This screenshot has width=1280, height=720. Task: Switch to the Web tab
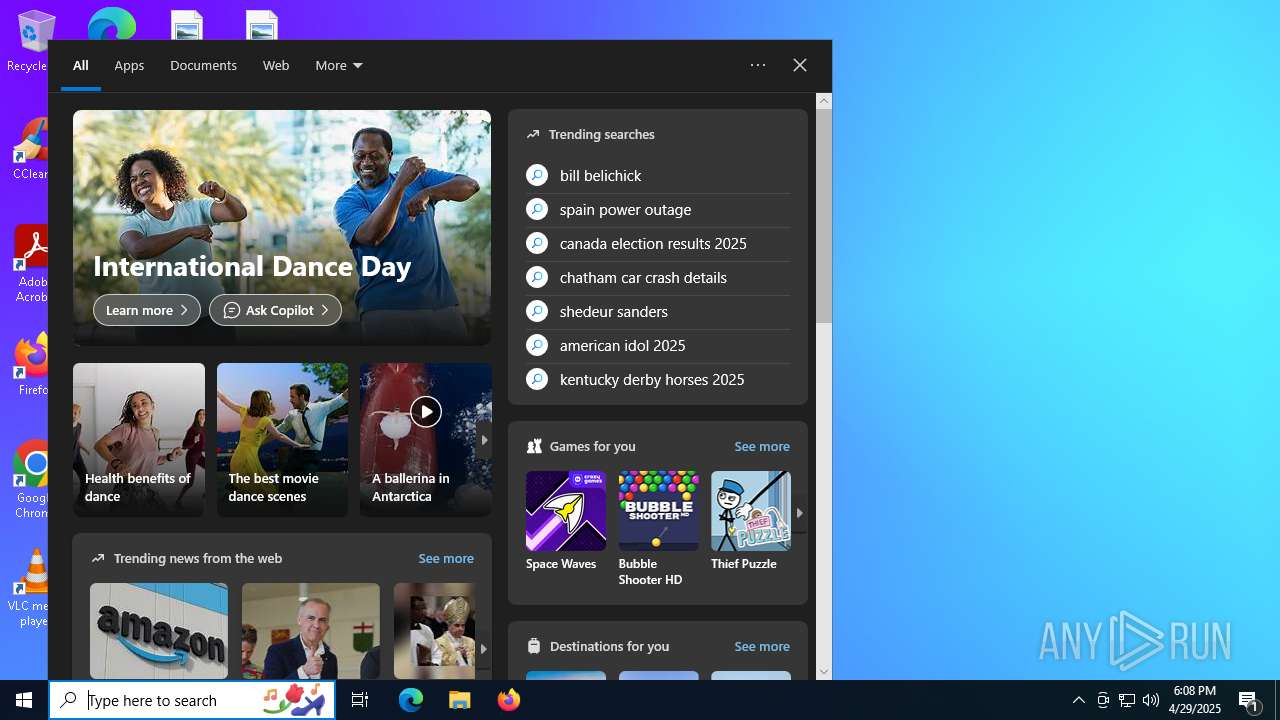[x=276, y=66]
